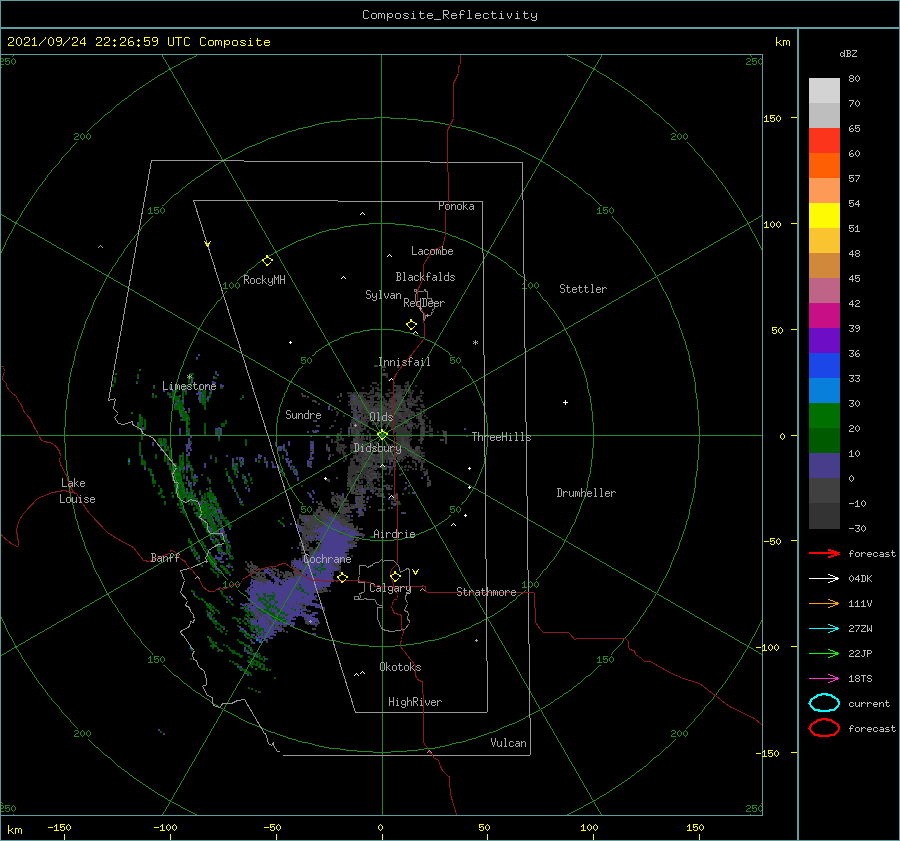Click the cyan current ellipse legend icon
Screen dimensions: 900x841
pyautogui.click(x=824, y=703)
